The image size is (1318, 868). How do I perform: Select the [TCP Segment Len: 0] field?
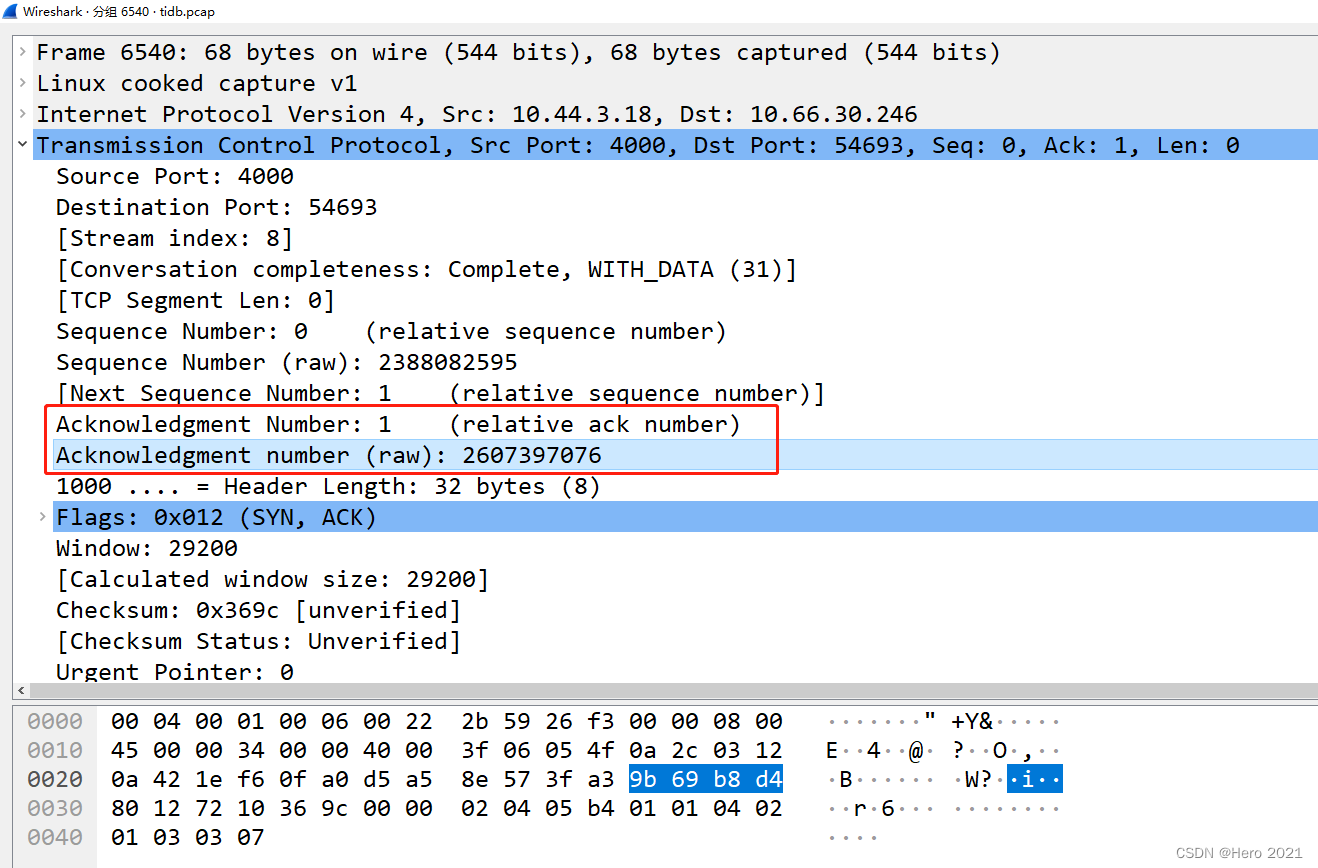[195, 300]
